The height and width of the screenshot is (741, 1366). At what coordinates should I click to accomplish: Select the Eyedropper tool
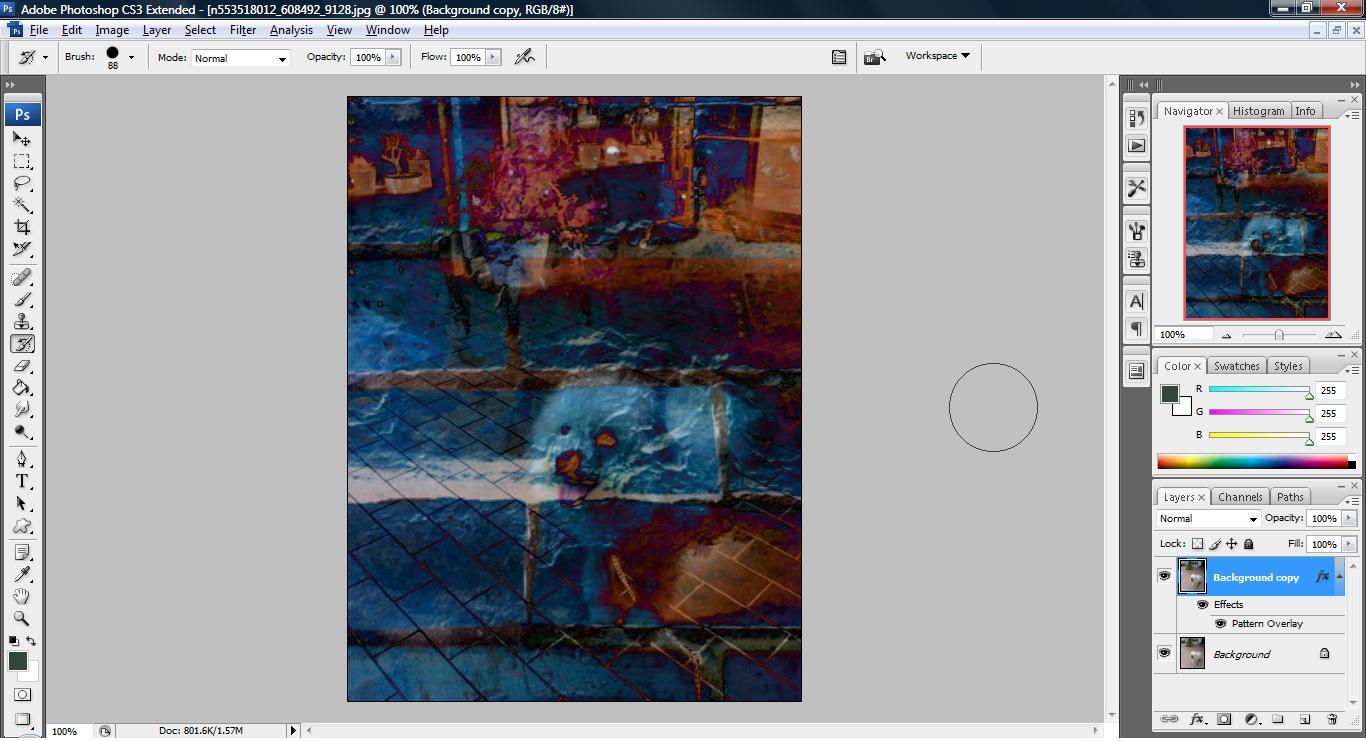pos(22,574)
